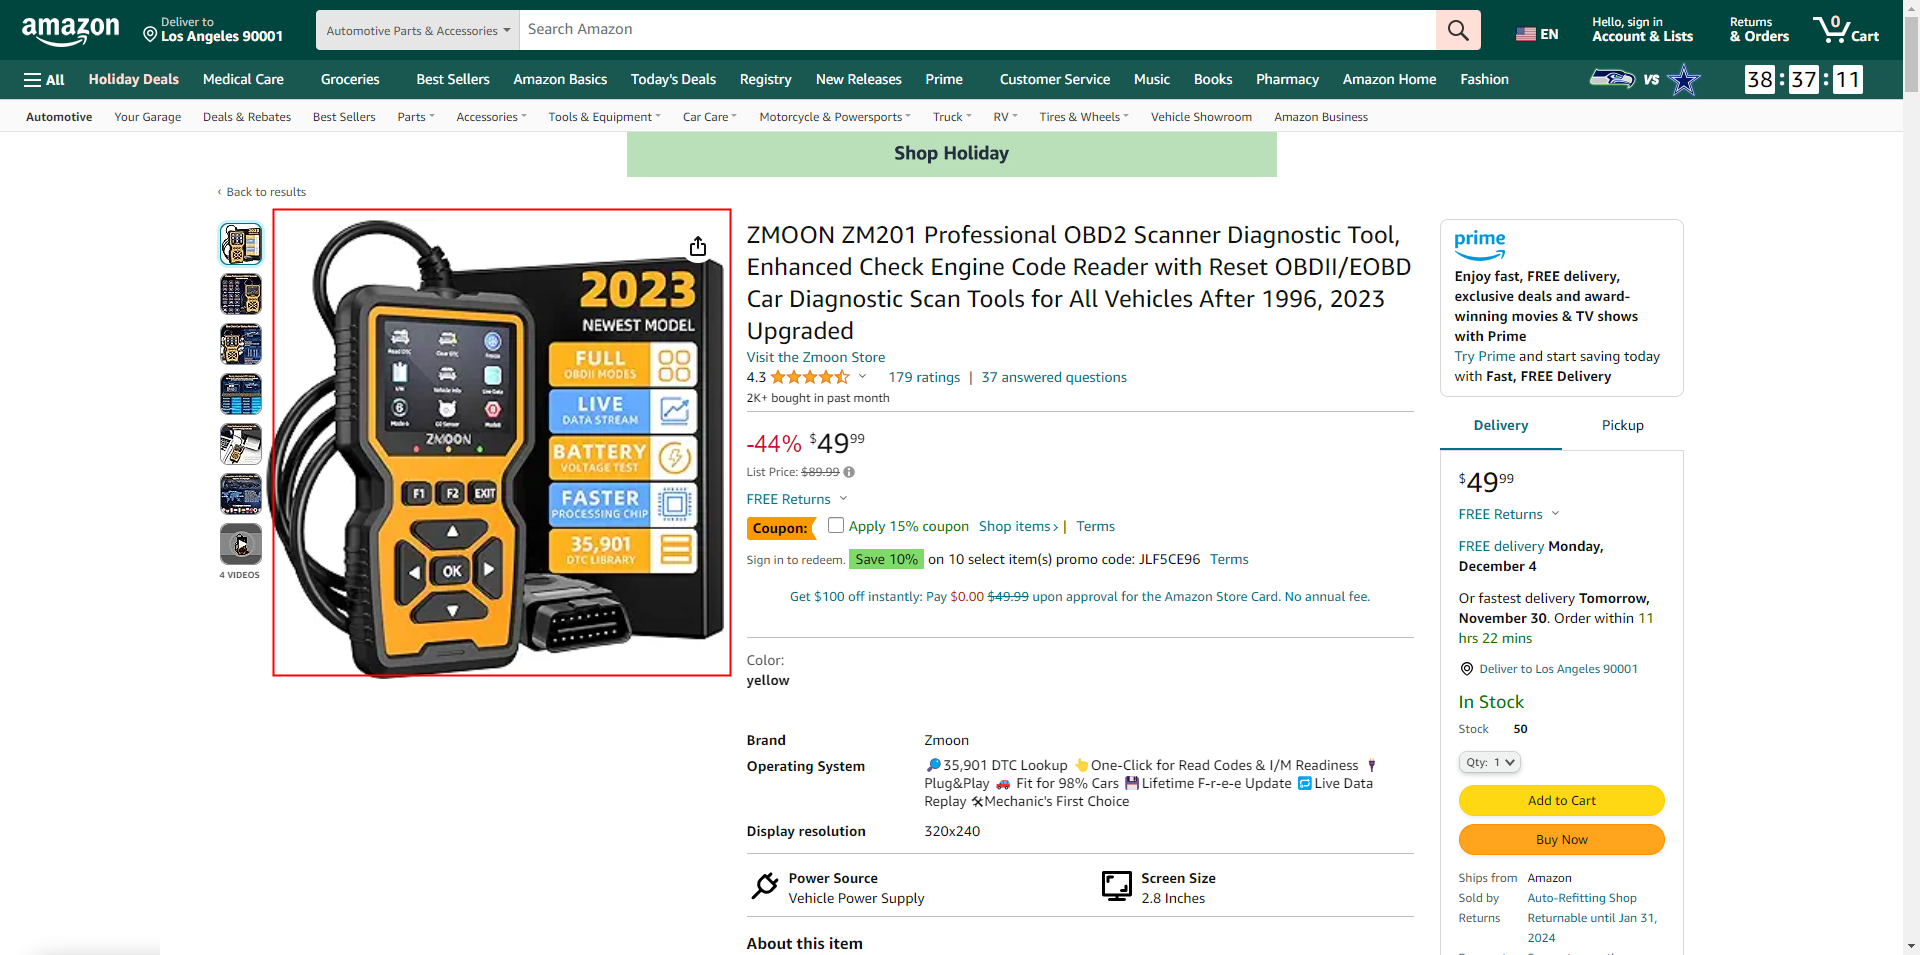1920x955 pixels.
Task: Open Terms link beside promo code
Action: [x=1229, y=559]
